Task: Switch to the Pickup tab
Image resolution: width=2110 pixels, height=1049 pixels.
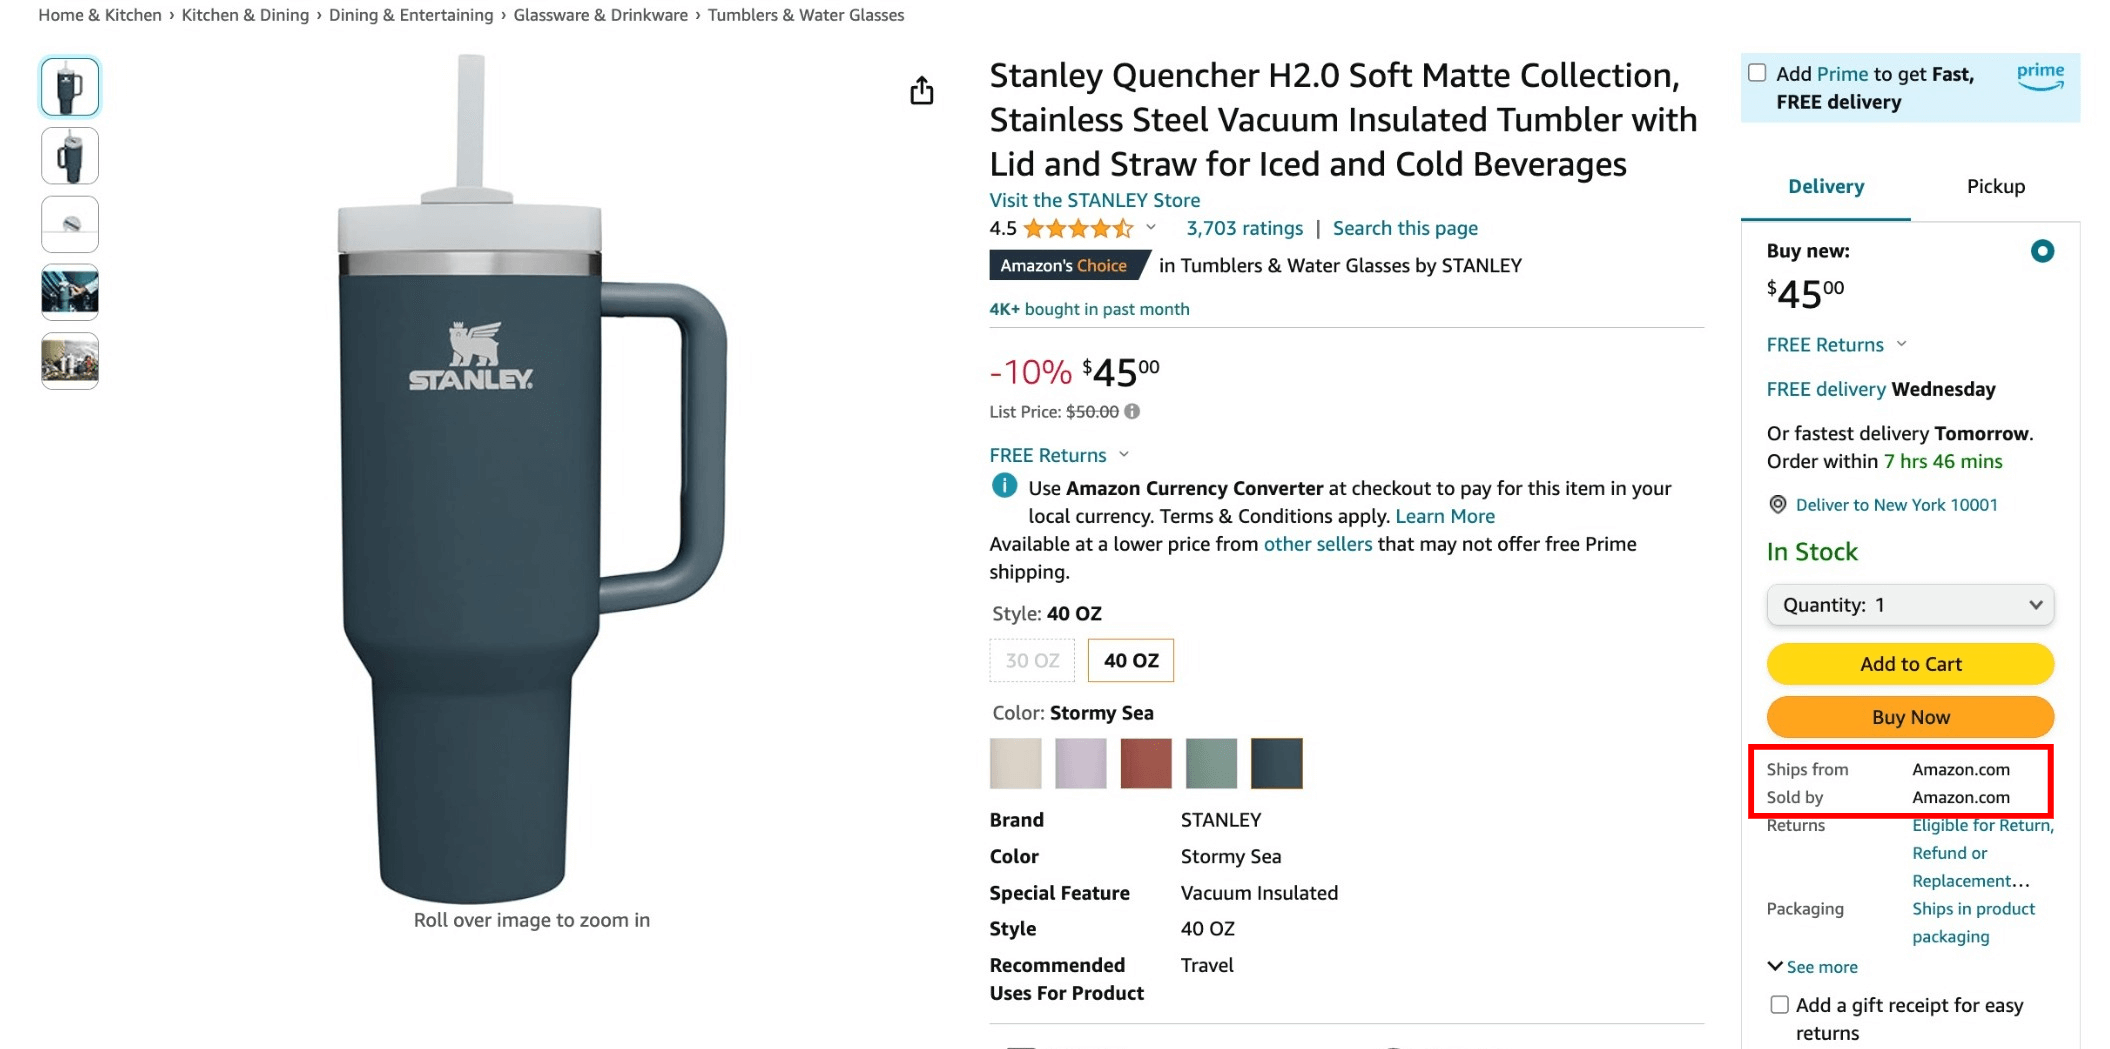Action: click(x=1995, y=187)
